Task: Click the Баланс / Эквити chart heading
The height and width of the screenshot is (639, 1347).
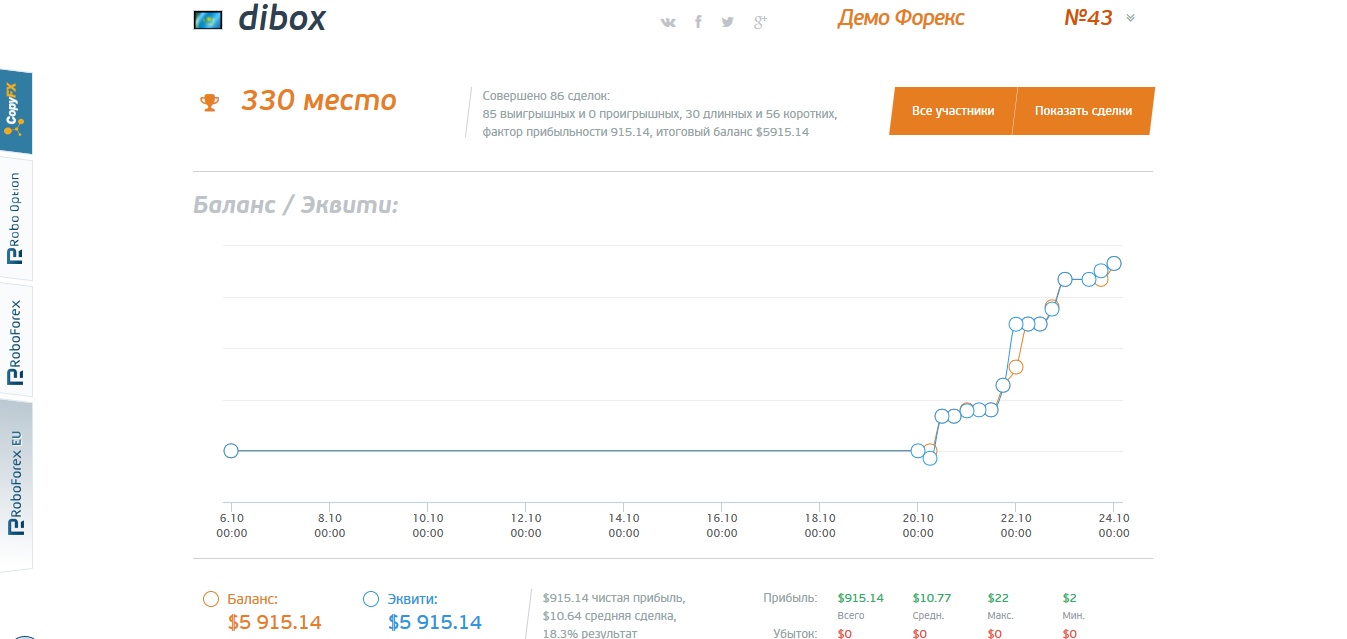Action: (x=296, y=206)
